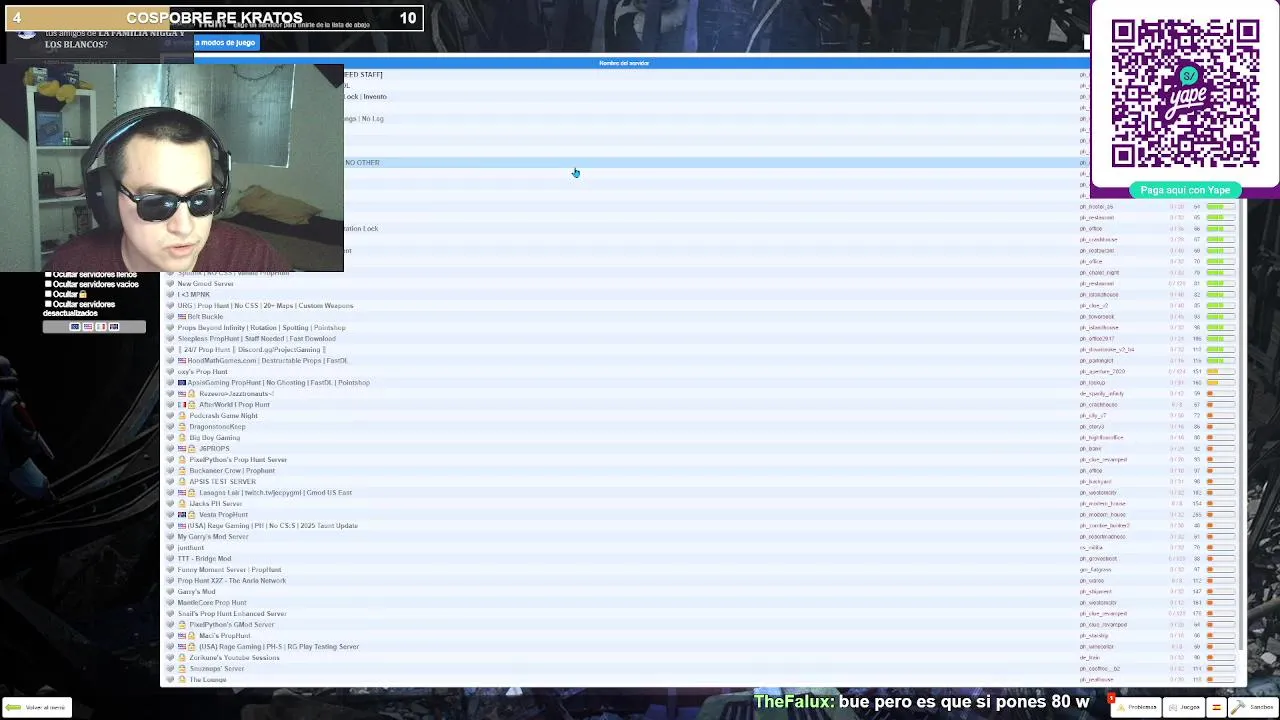Open the Spanish flag language menu
Image resolution: width=1280 pixels, height=720 pixels.
click(1216, 707)
